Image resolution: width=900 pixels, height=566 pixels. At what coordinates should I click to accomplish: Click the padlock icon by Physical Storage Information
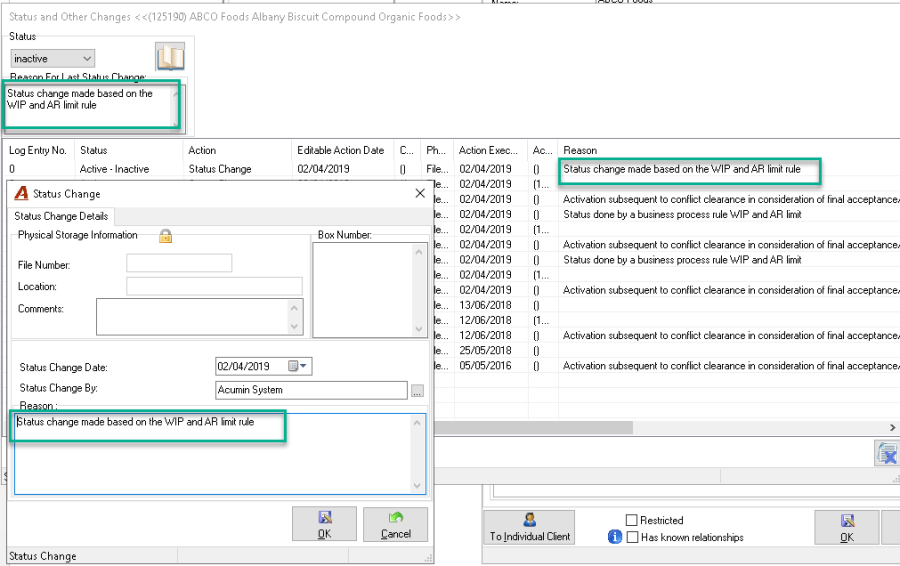click(165, 236)
